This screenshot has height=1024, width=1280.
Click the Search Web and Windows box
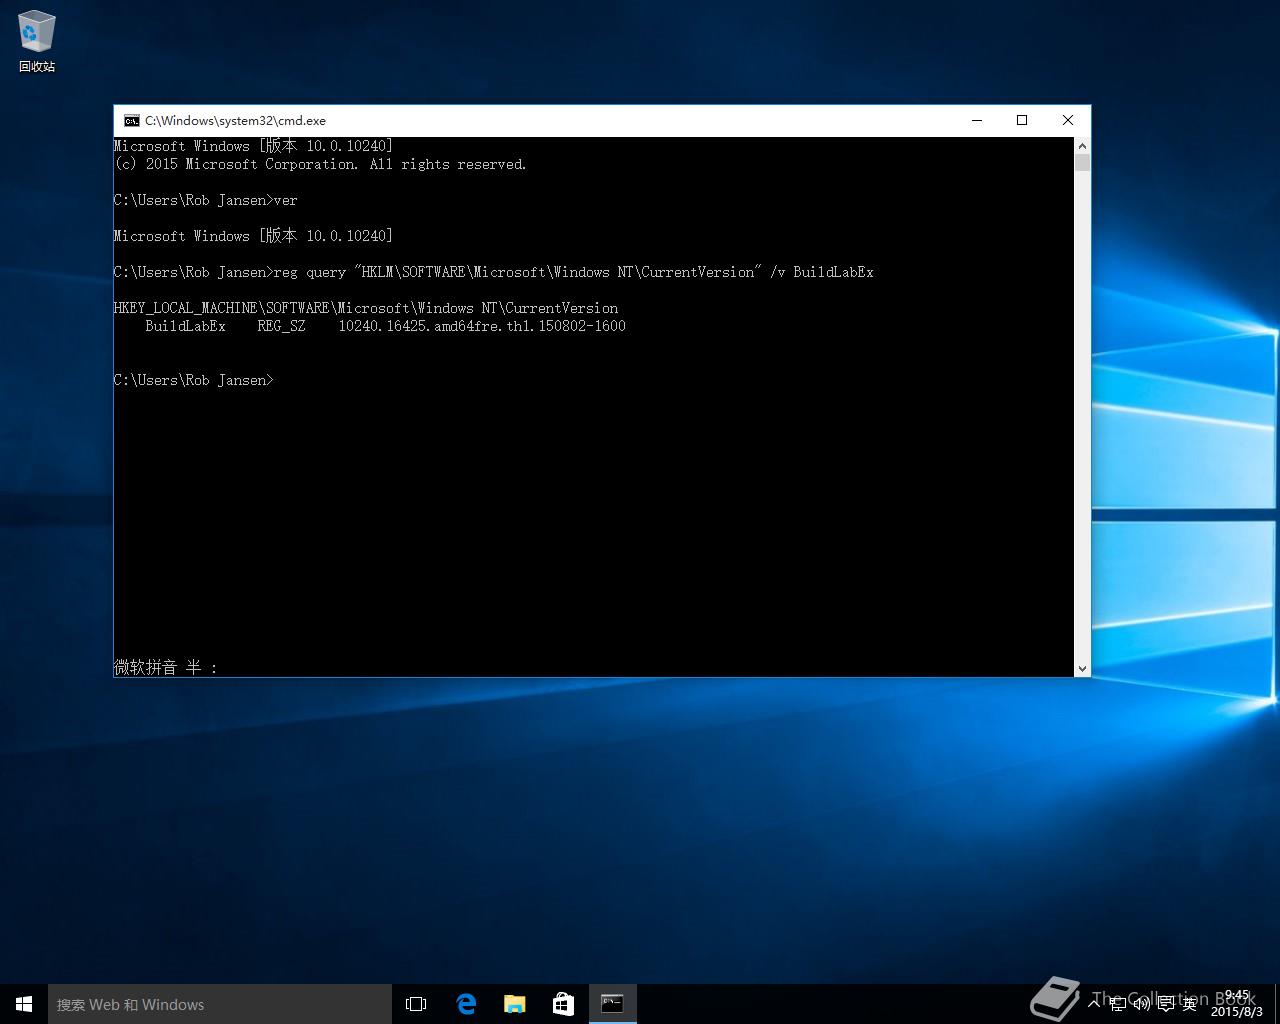coord(220,1004)
